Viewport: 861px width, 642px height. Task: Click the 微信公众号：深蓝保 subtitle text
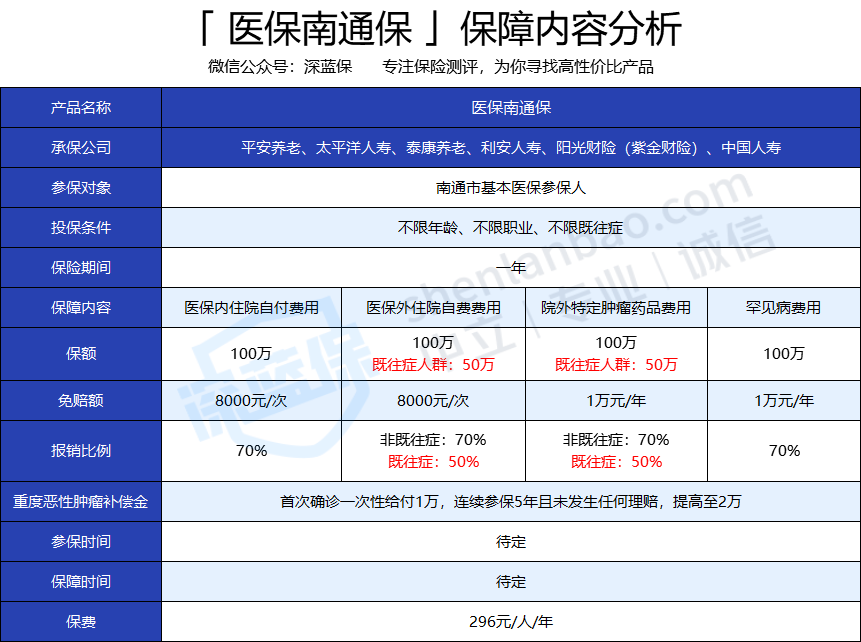click(280, 68)
